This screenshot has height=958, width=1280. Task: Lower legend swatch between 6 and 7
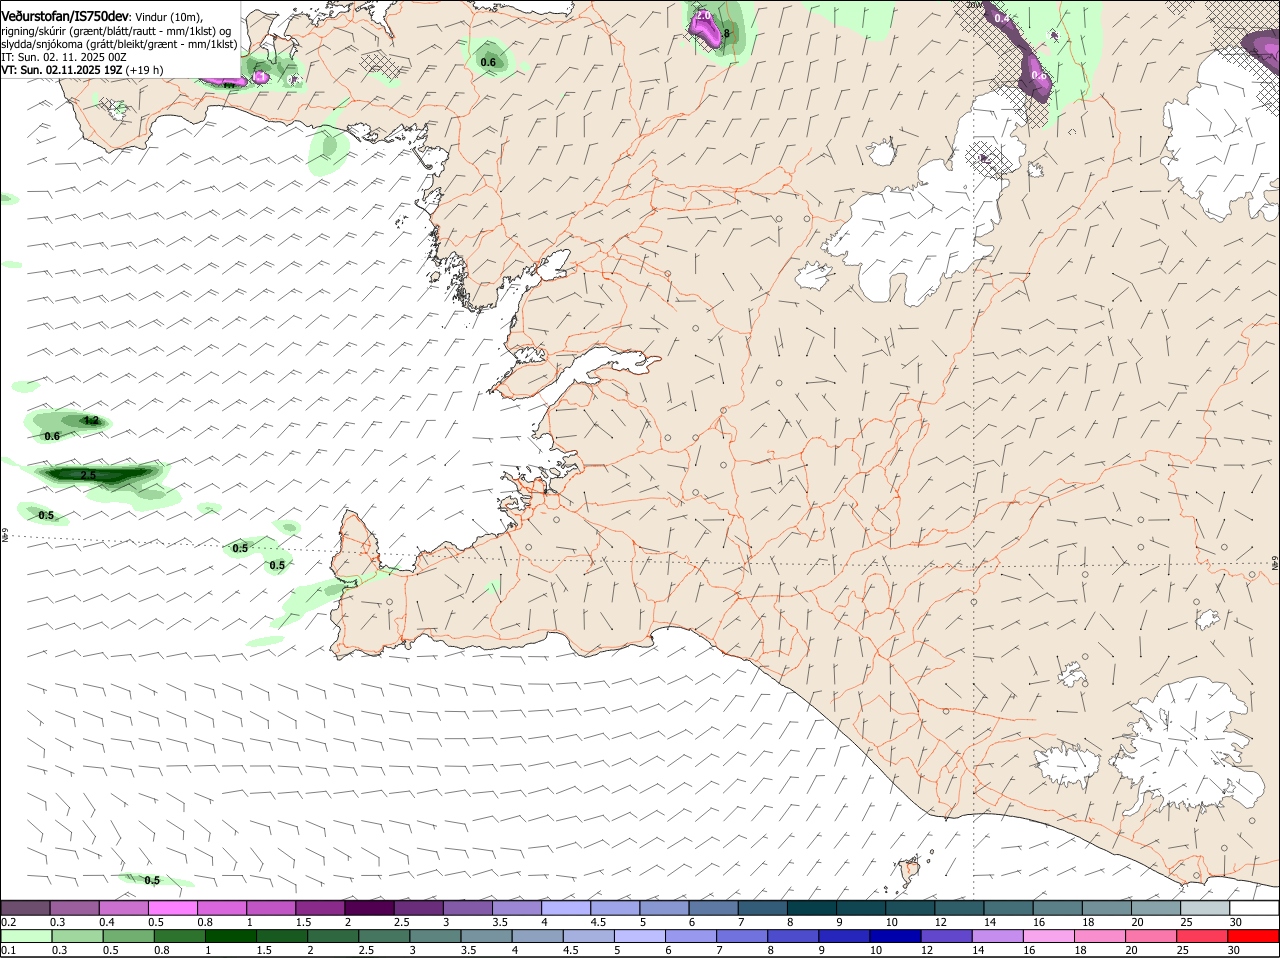(693, 936)
